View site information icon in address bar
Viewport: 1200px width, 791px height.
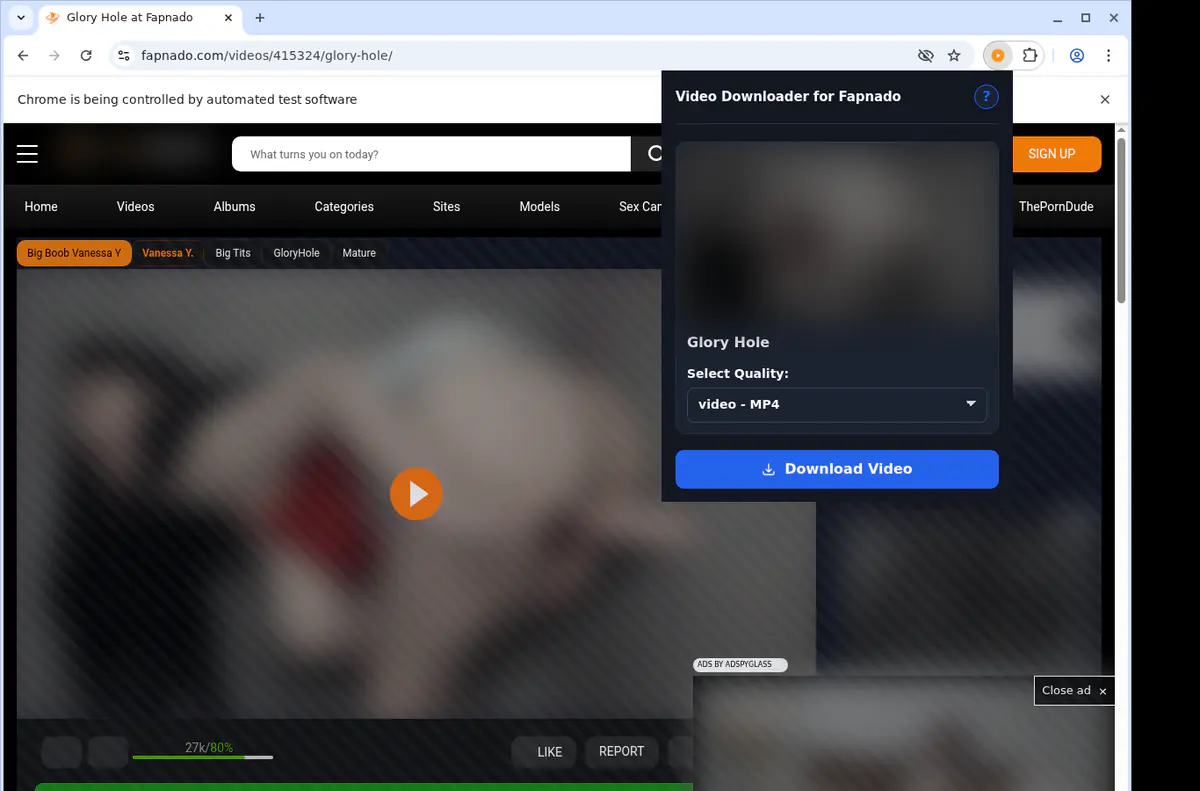[x=124, y=56]
